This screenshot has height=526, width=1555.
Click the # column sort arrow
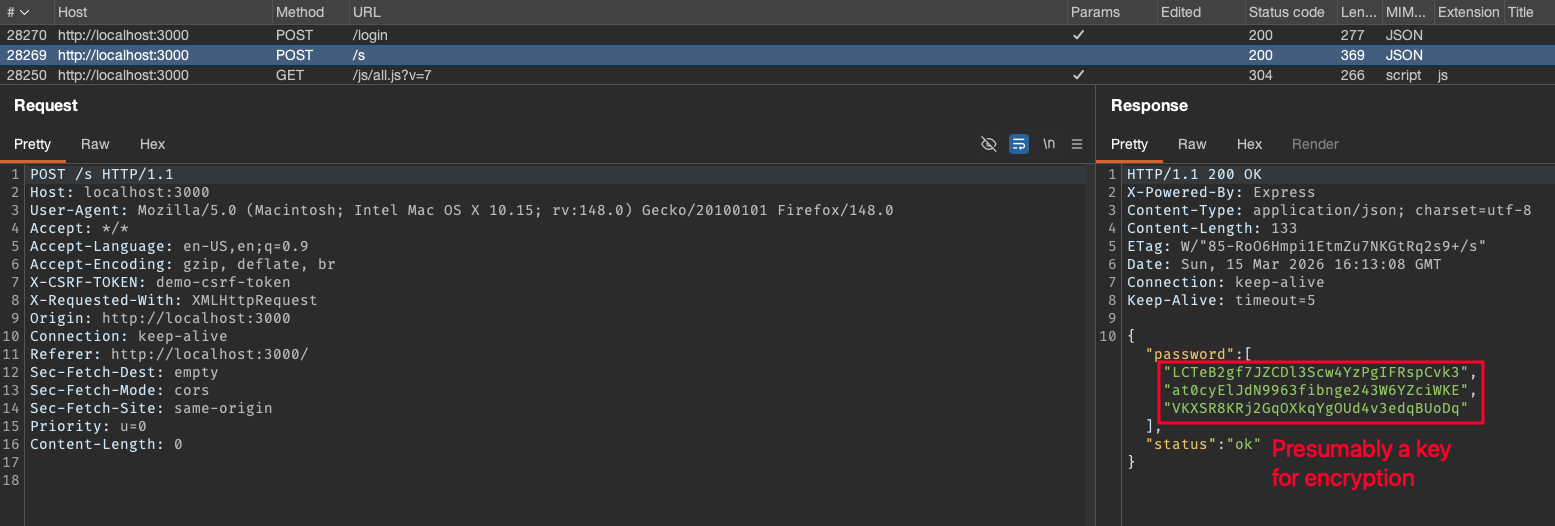(x=24, y=12)
